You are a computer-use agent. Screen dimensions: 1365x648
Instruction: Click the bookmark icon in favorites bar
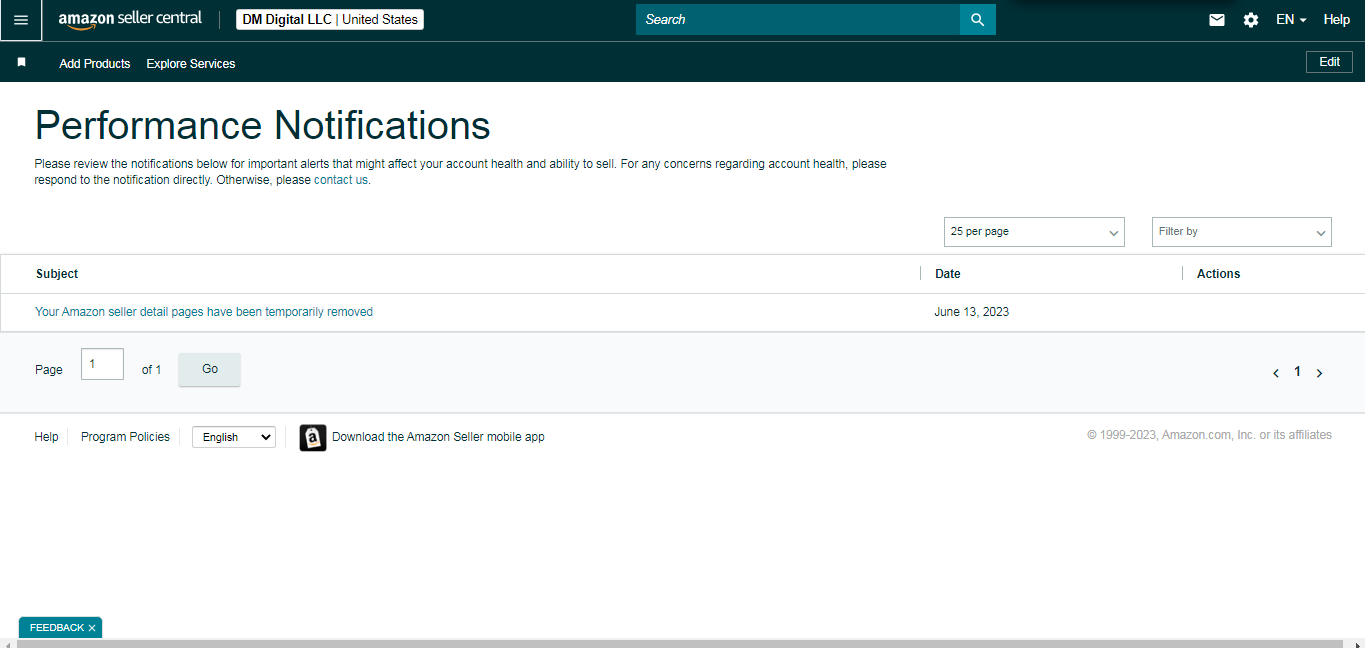[21, 62]
